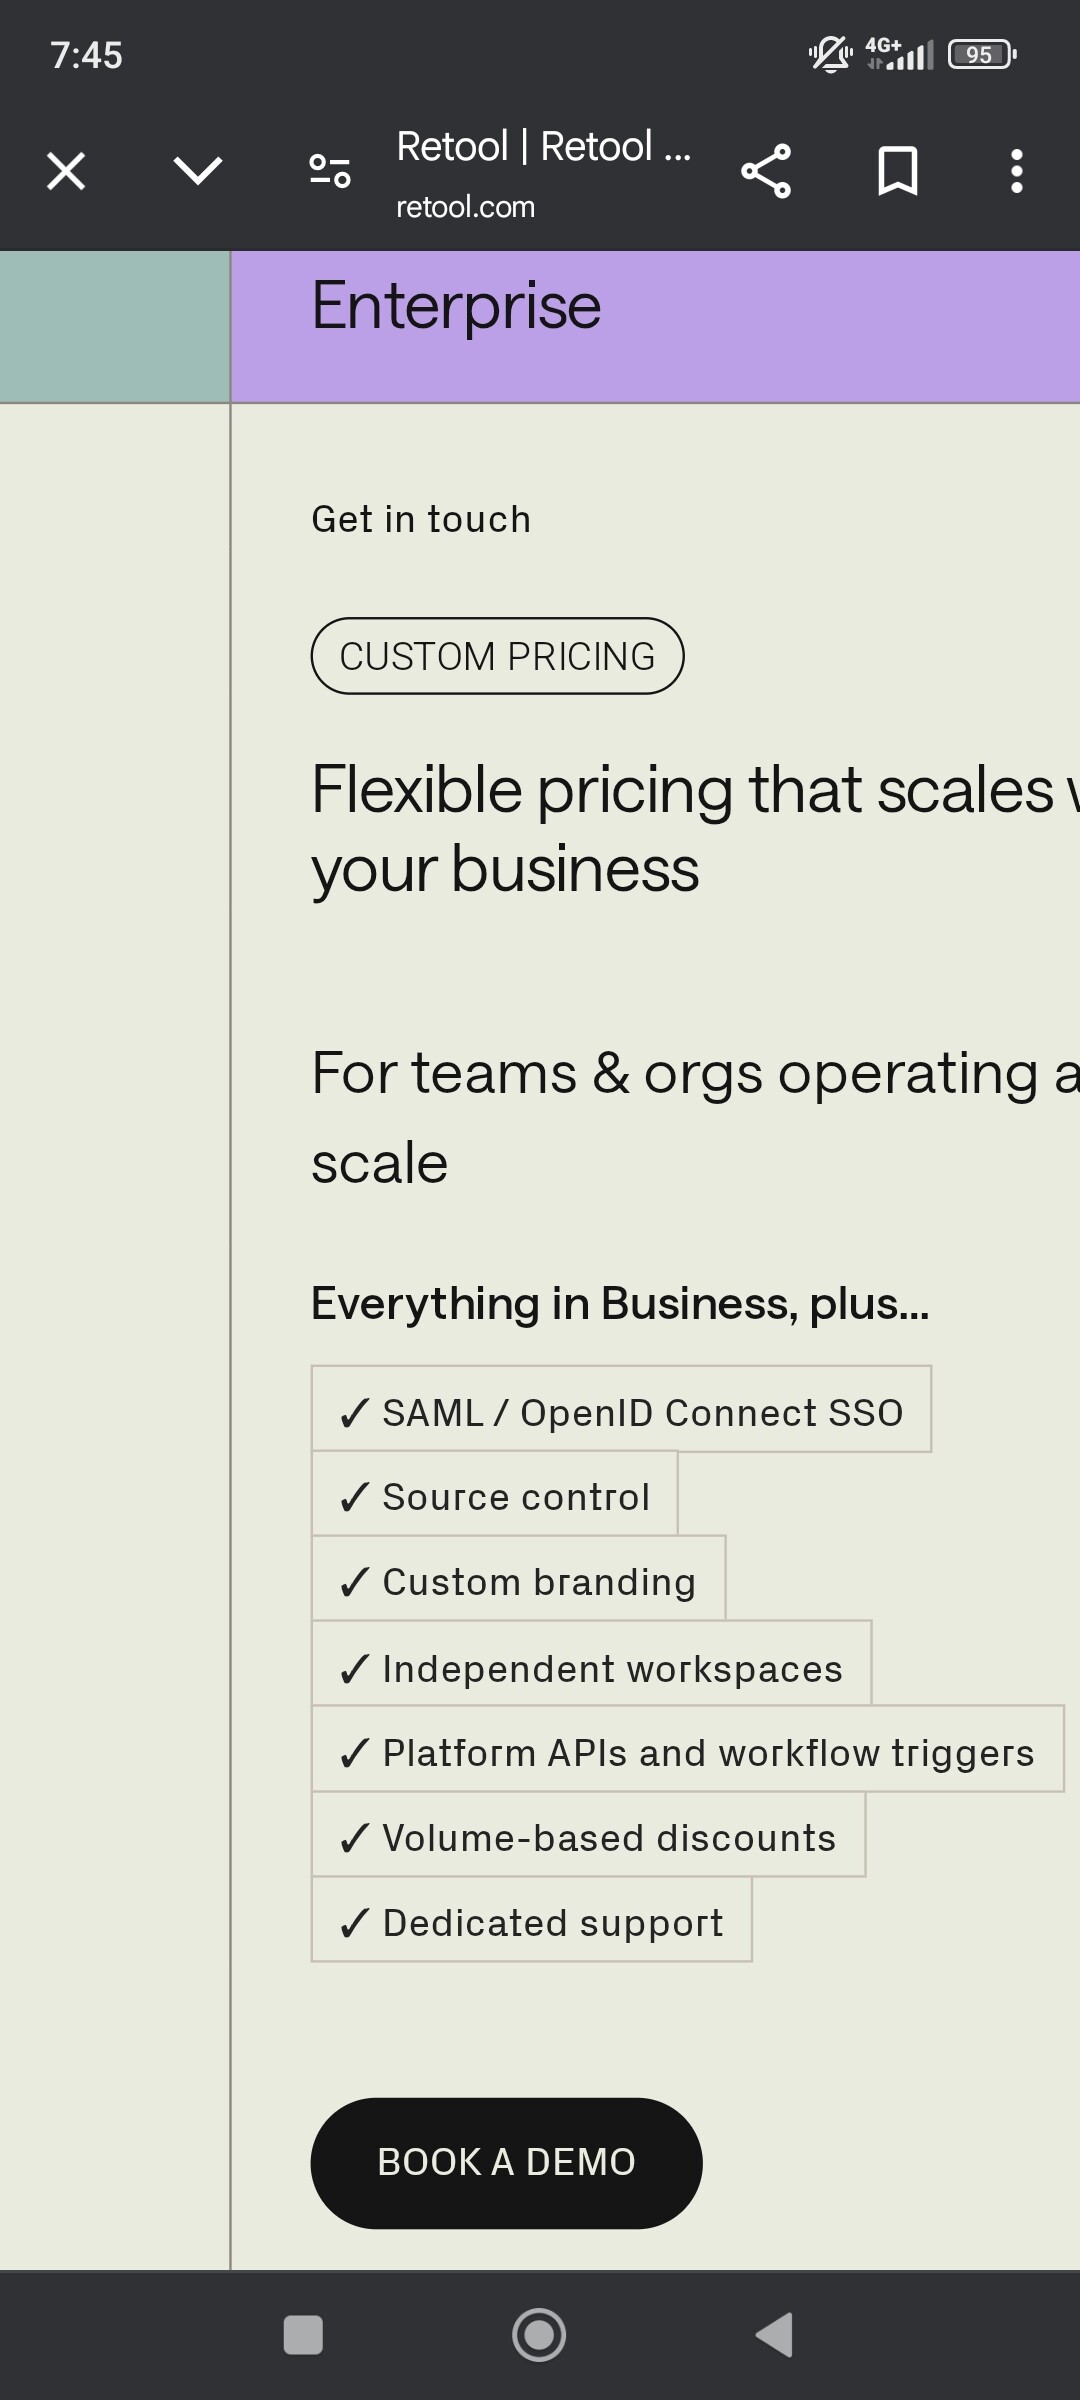Tap the Volume-based discounts tag
Image resolution: width=1080 pixels, height=2400 pixels.
coord(588,1834)
